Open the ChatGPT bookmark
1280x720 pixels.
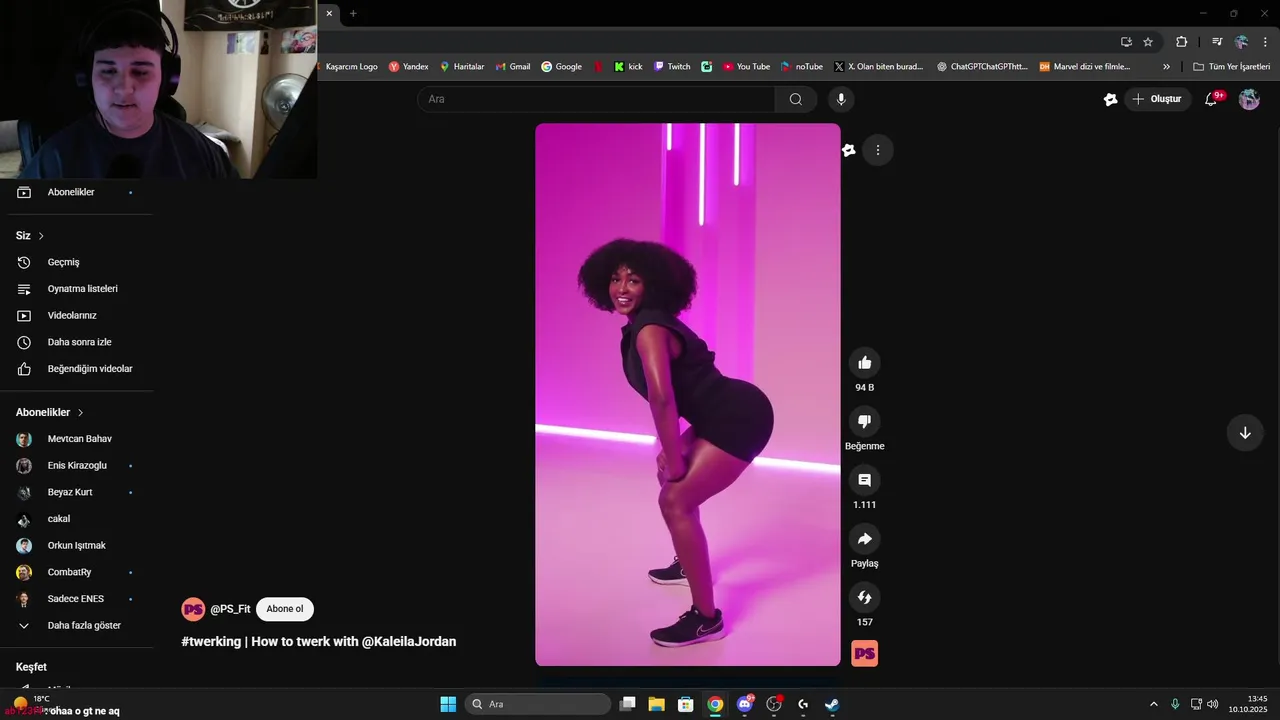click(982, 67)
